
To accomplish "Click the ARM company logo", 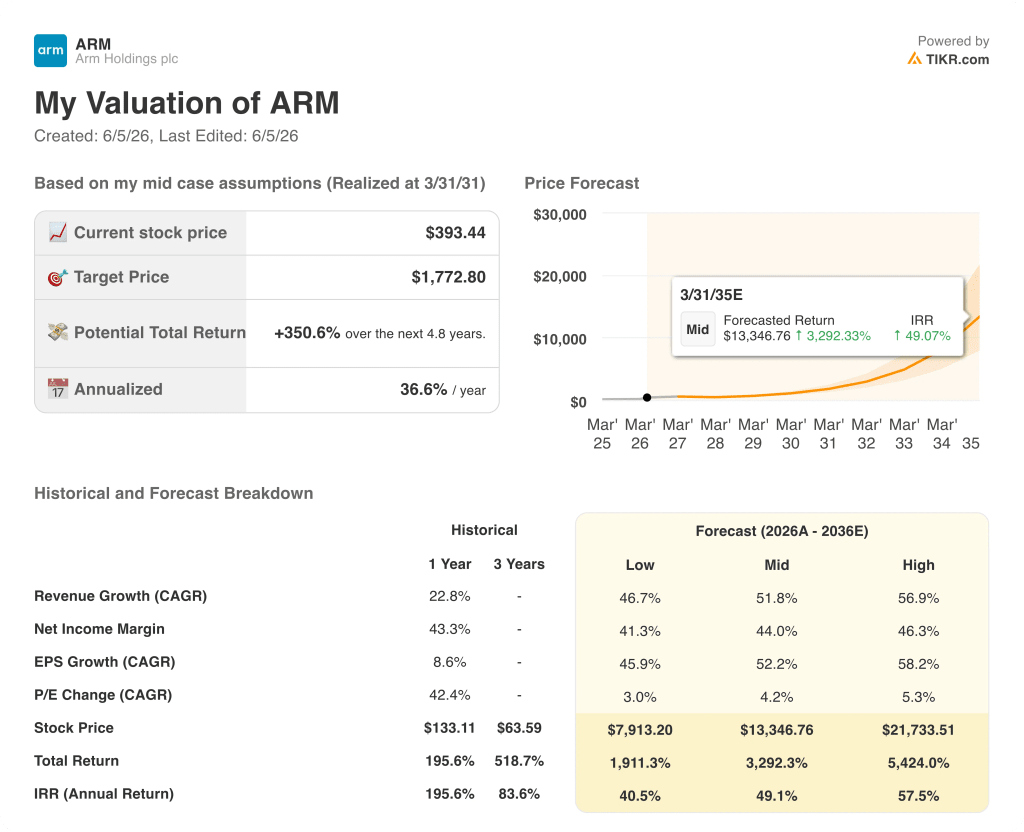I will click(50, 50).
